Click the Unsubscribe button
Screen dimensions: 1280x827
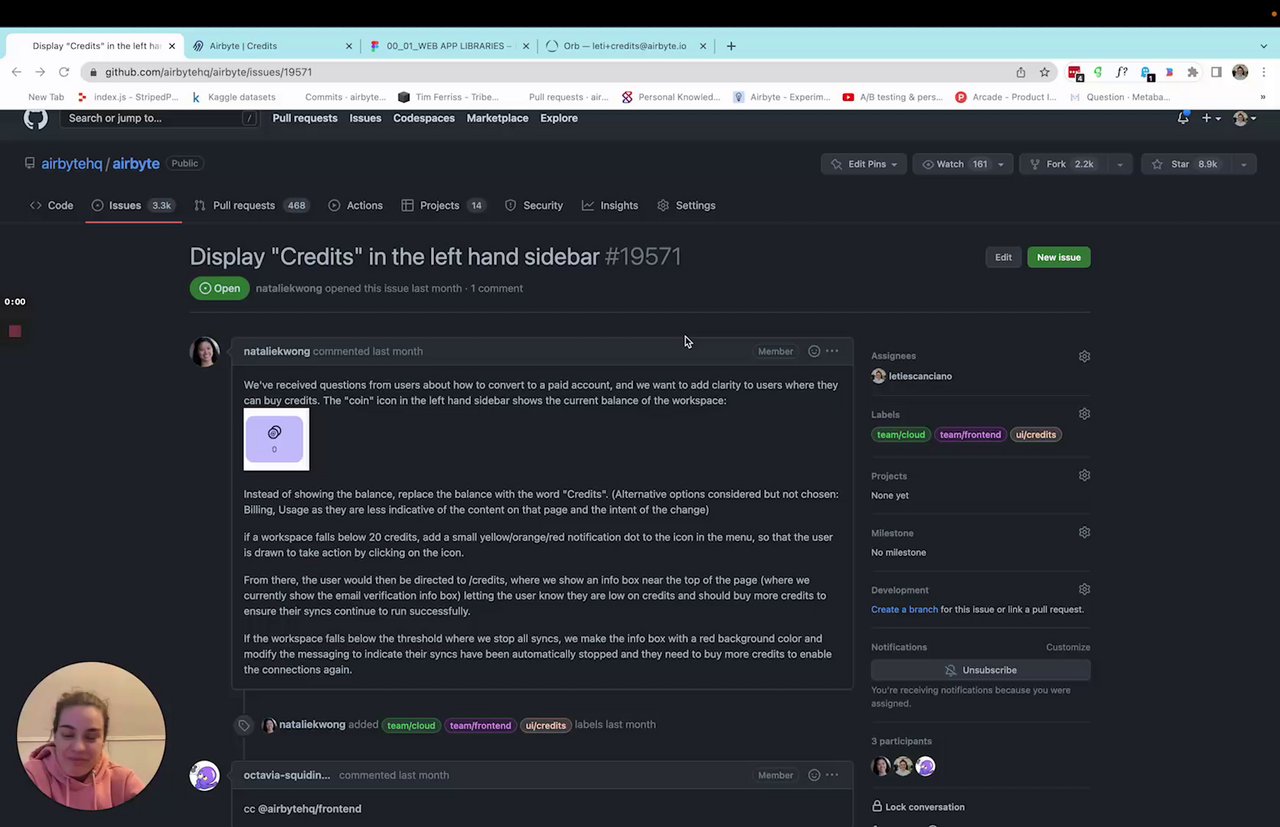980,670
